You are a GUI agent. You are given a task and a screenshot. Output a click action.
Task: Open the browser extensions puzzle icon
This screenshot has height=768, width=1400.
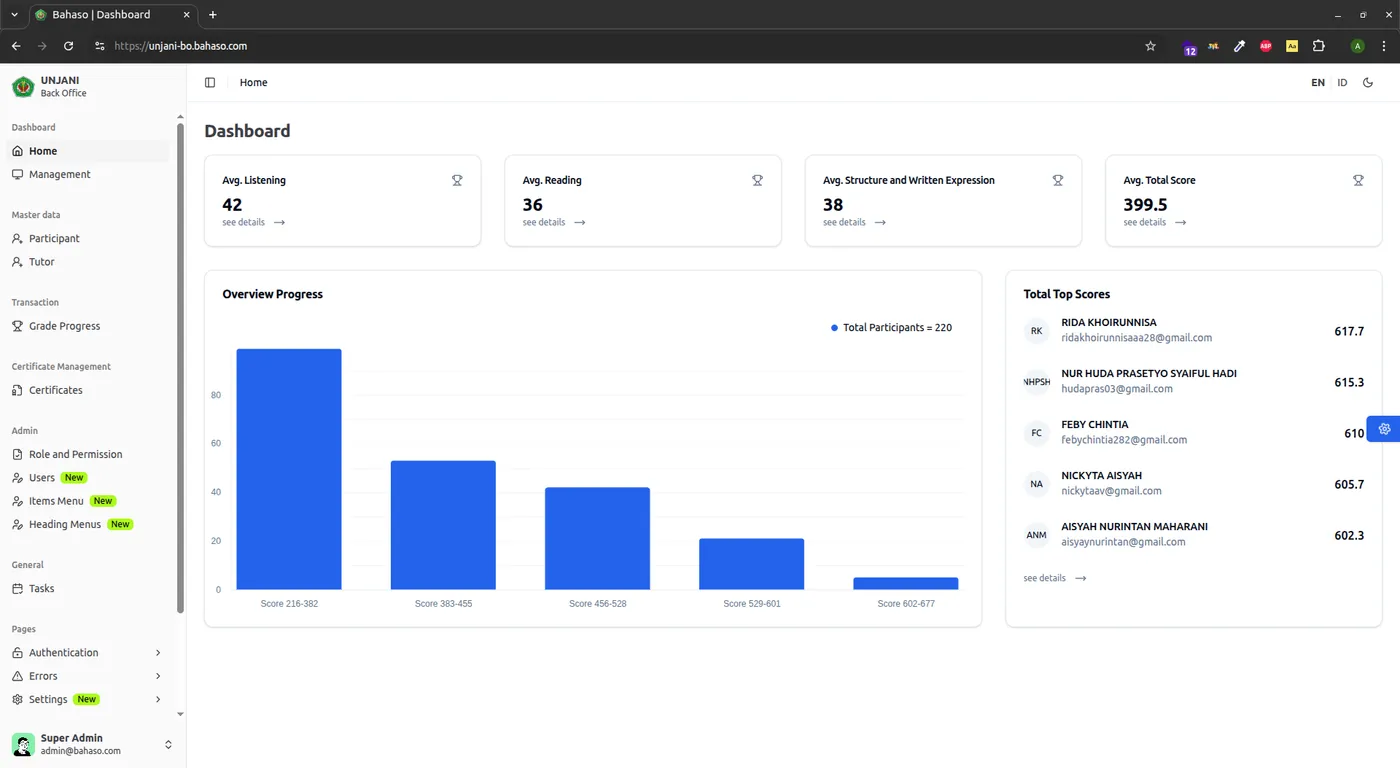click(1318, 46)
